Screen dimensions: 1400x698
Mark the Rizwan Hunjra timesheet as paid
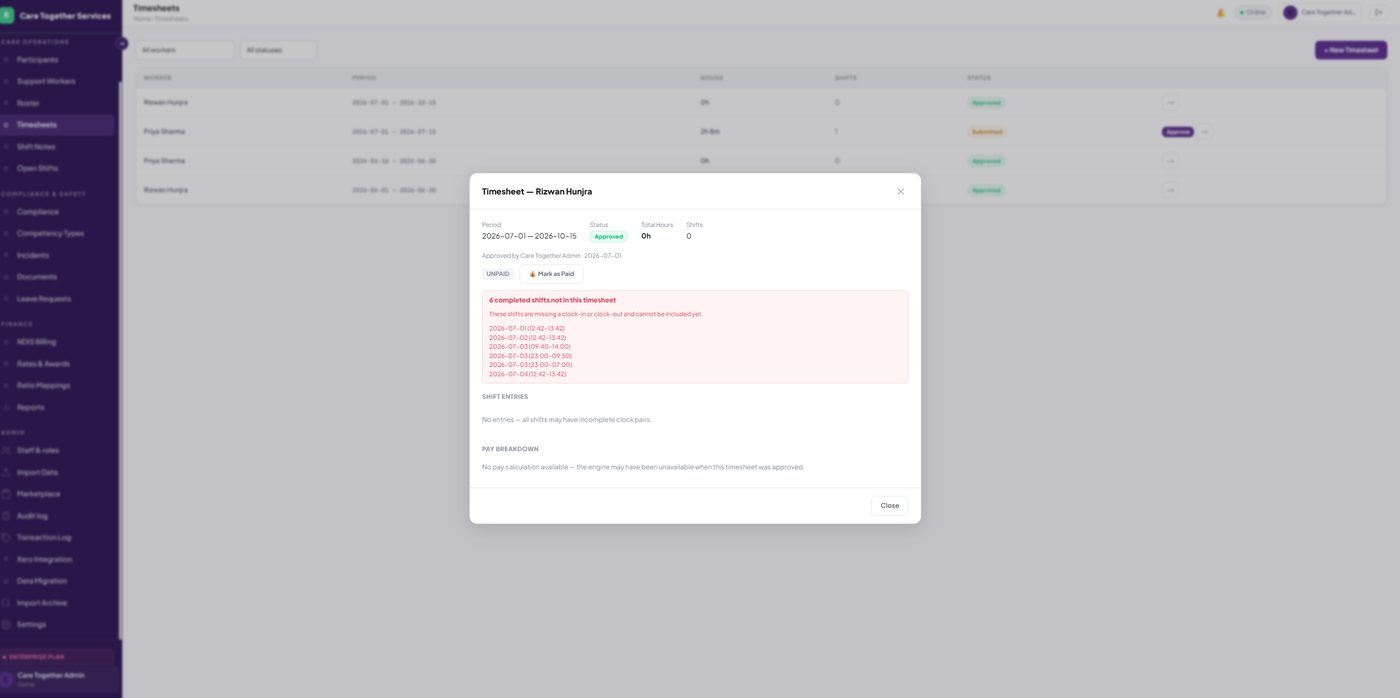coord(551,274)
